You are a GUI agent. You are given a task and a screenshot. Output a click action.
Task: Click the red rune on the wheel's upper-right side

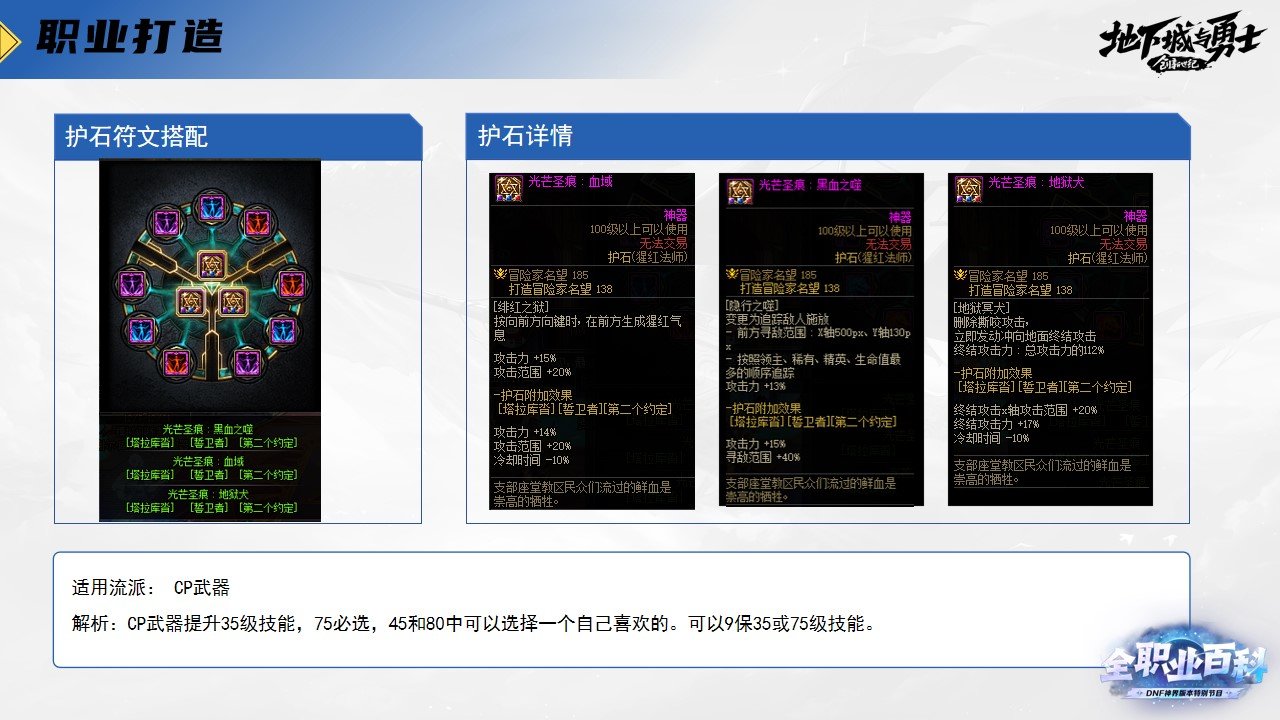291,284
